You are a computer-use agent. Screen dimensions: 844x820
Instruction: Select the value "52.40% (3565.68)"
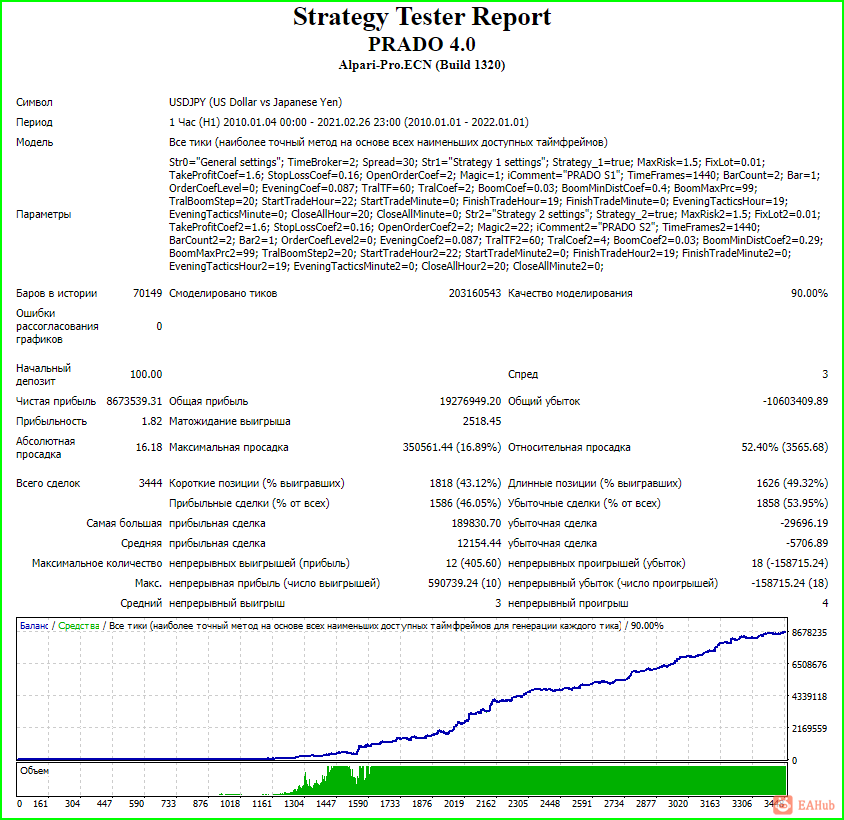click(784, 447)
